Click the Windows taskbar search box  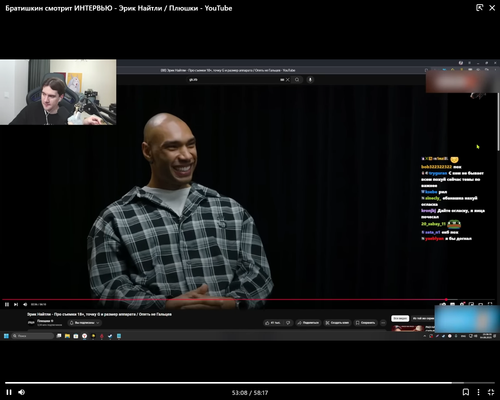[x=32, y=336]
